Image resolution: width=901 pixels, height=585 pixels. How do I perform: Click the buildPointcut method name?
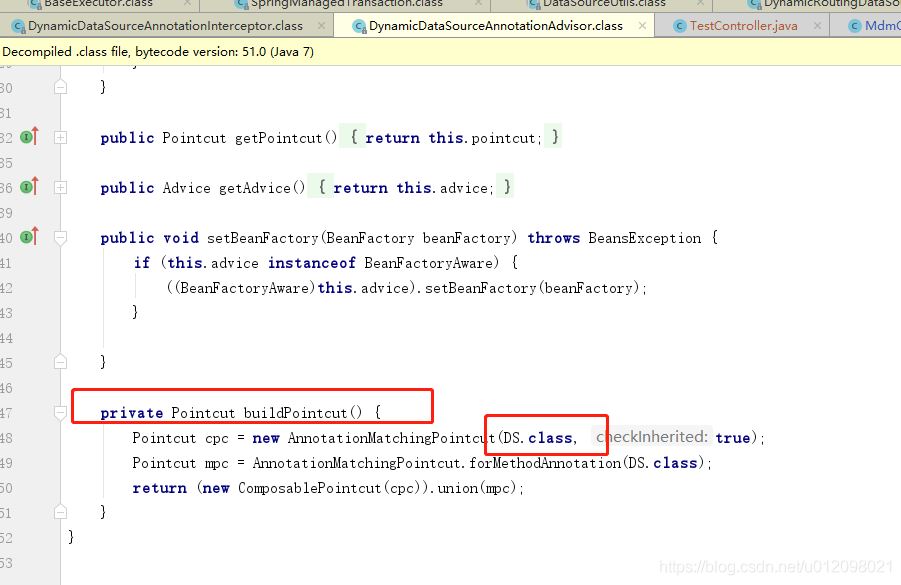[296, 413]
